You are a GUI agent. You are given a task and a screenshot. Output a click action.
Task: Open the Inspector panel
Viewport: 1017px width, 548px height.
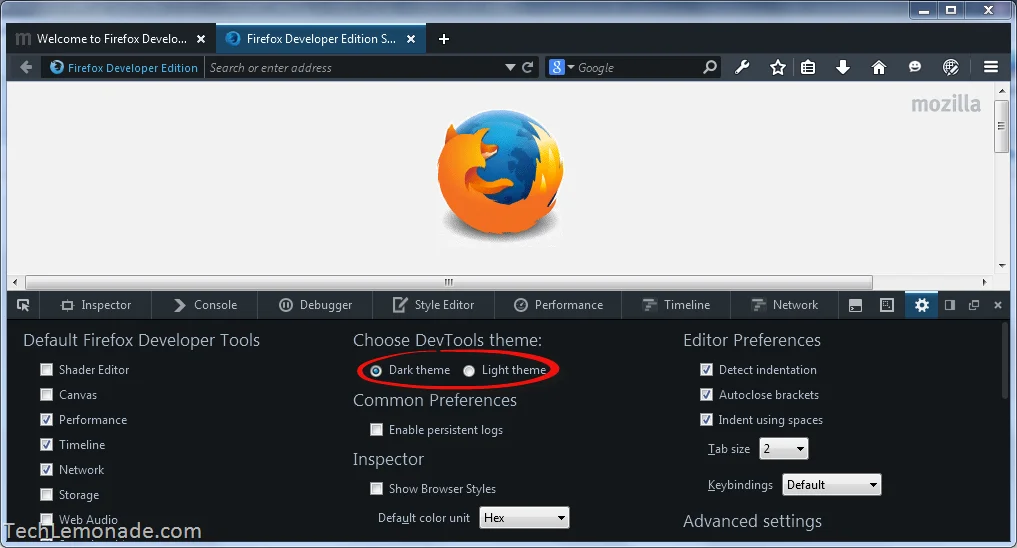(96, 305)
